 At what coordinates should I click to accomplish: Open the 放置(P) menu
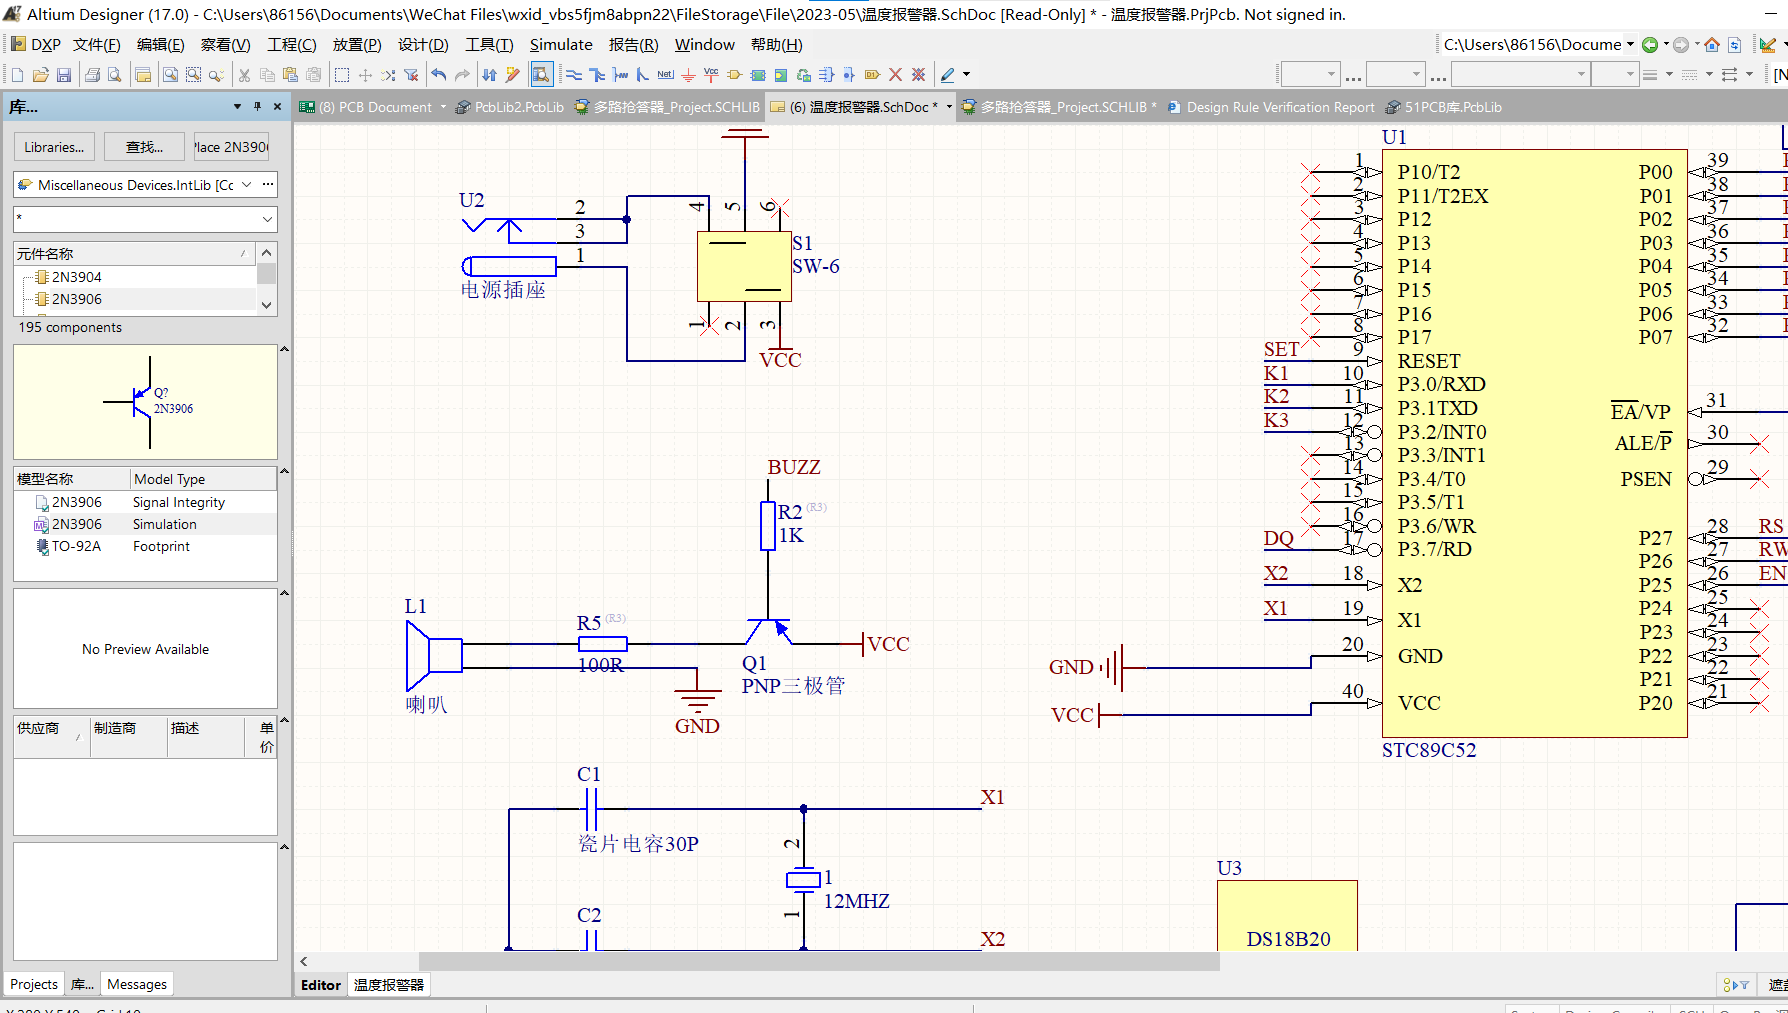point(357,45)
